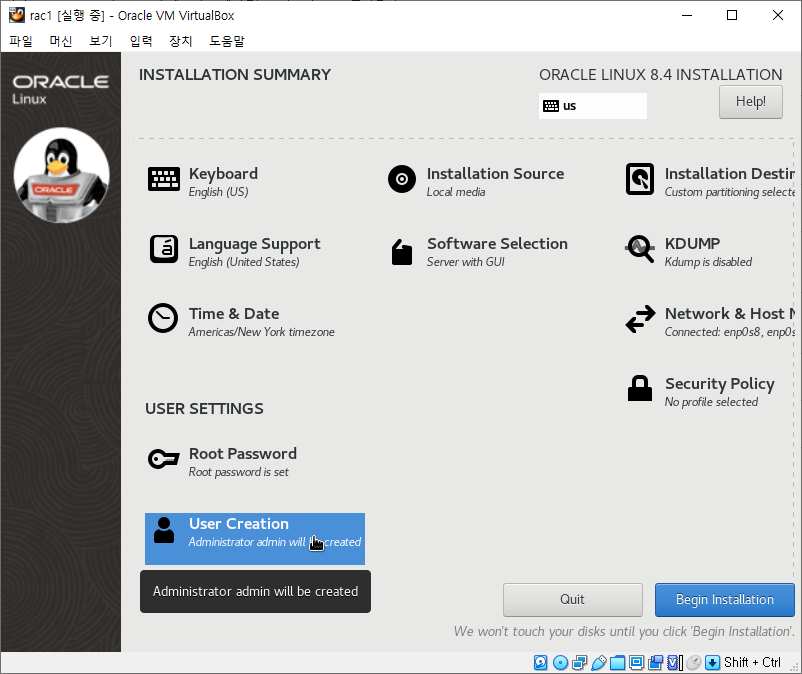This screenshot has width=802, height=674.
Task: Open Language Support title link
Action: coord(255,244)
